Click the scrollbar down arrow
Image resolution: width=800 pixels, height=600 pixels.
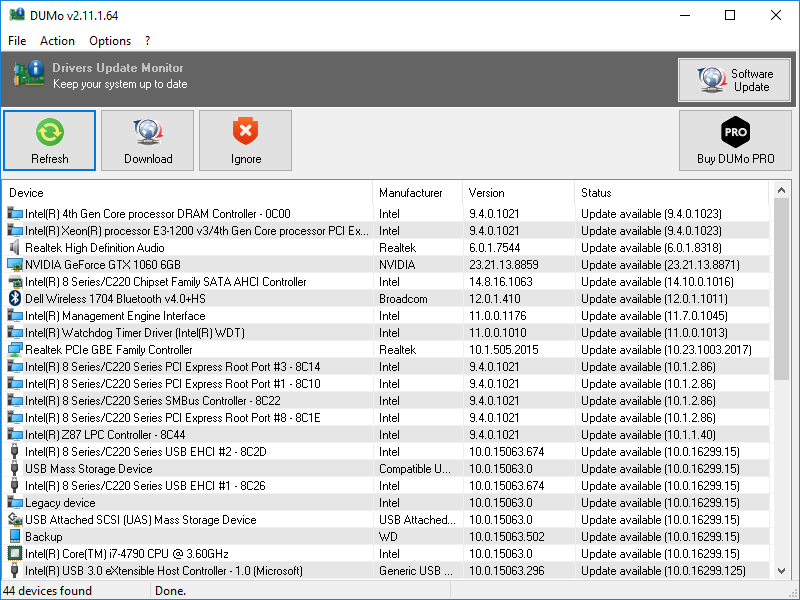[x=781, y=570]
